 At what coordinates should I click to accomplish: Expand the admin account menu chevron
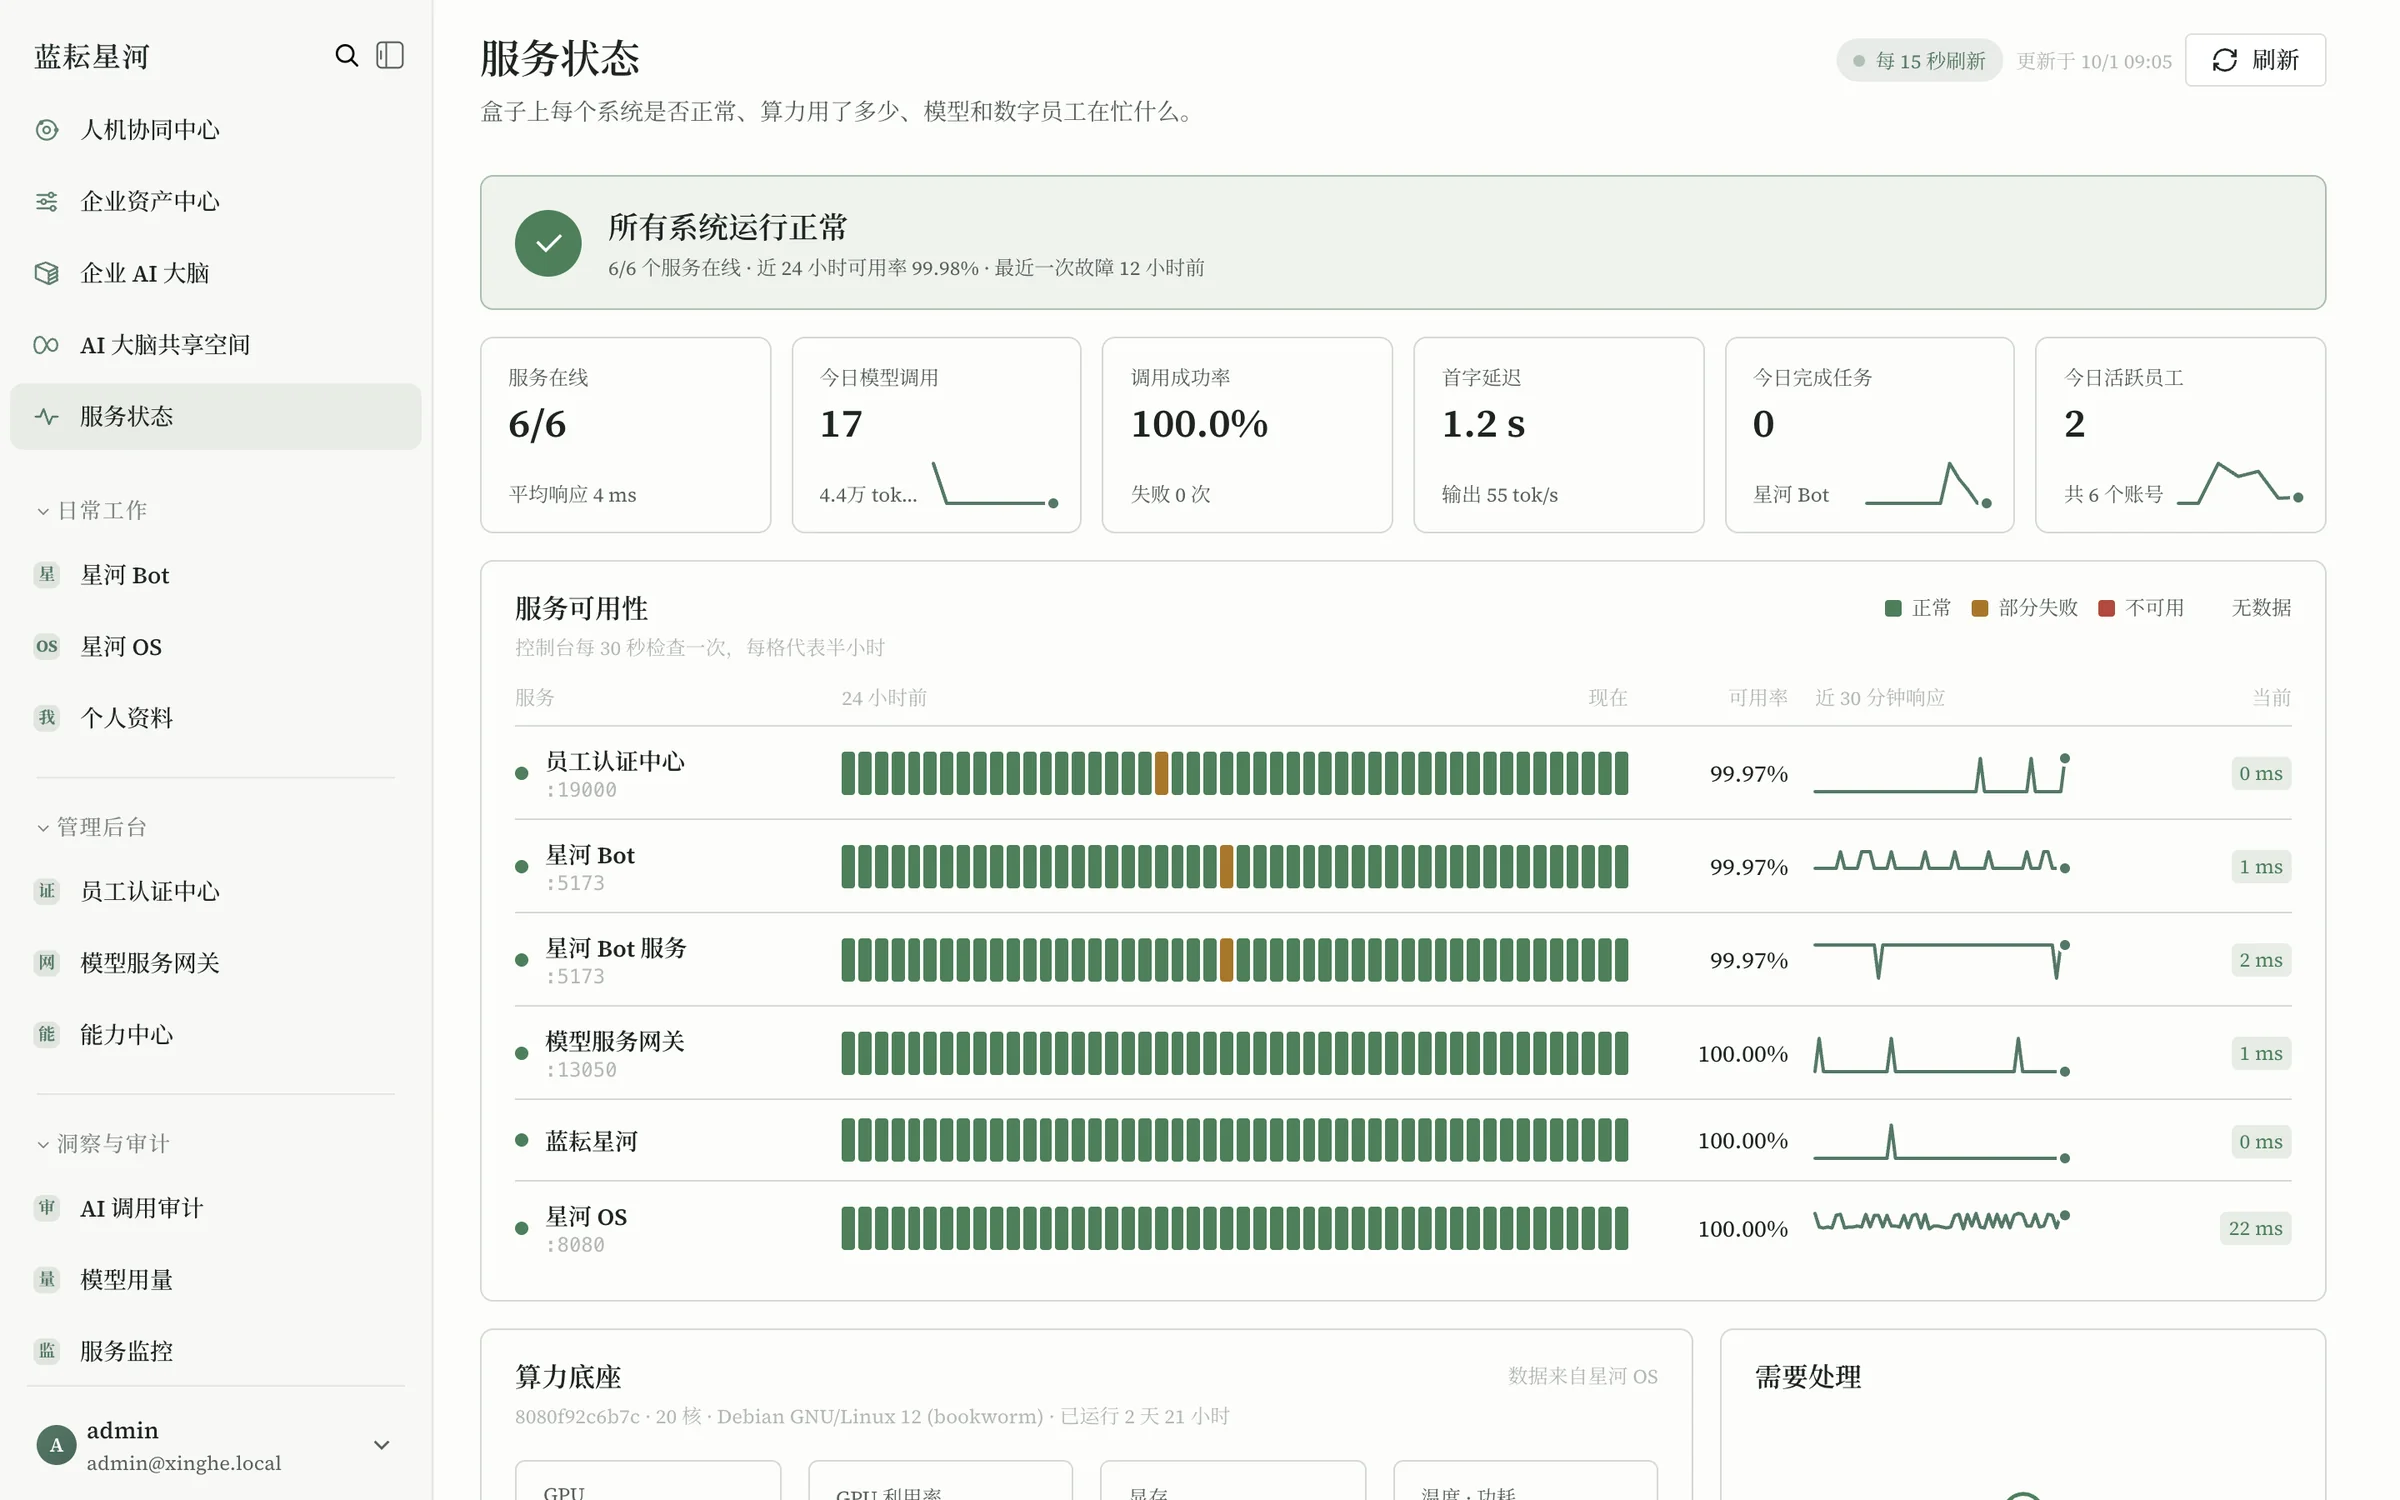pos(382,1445)
